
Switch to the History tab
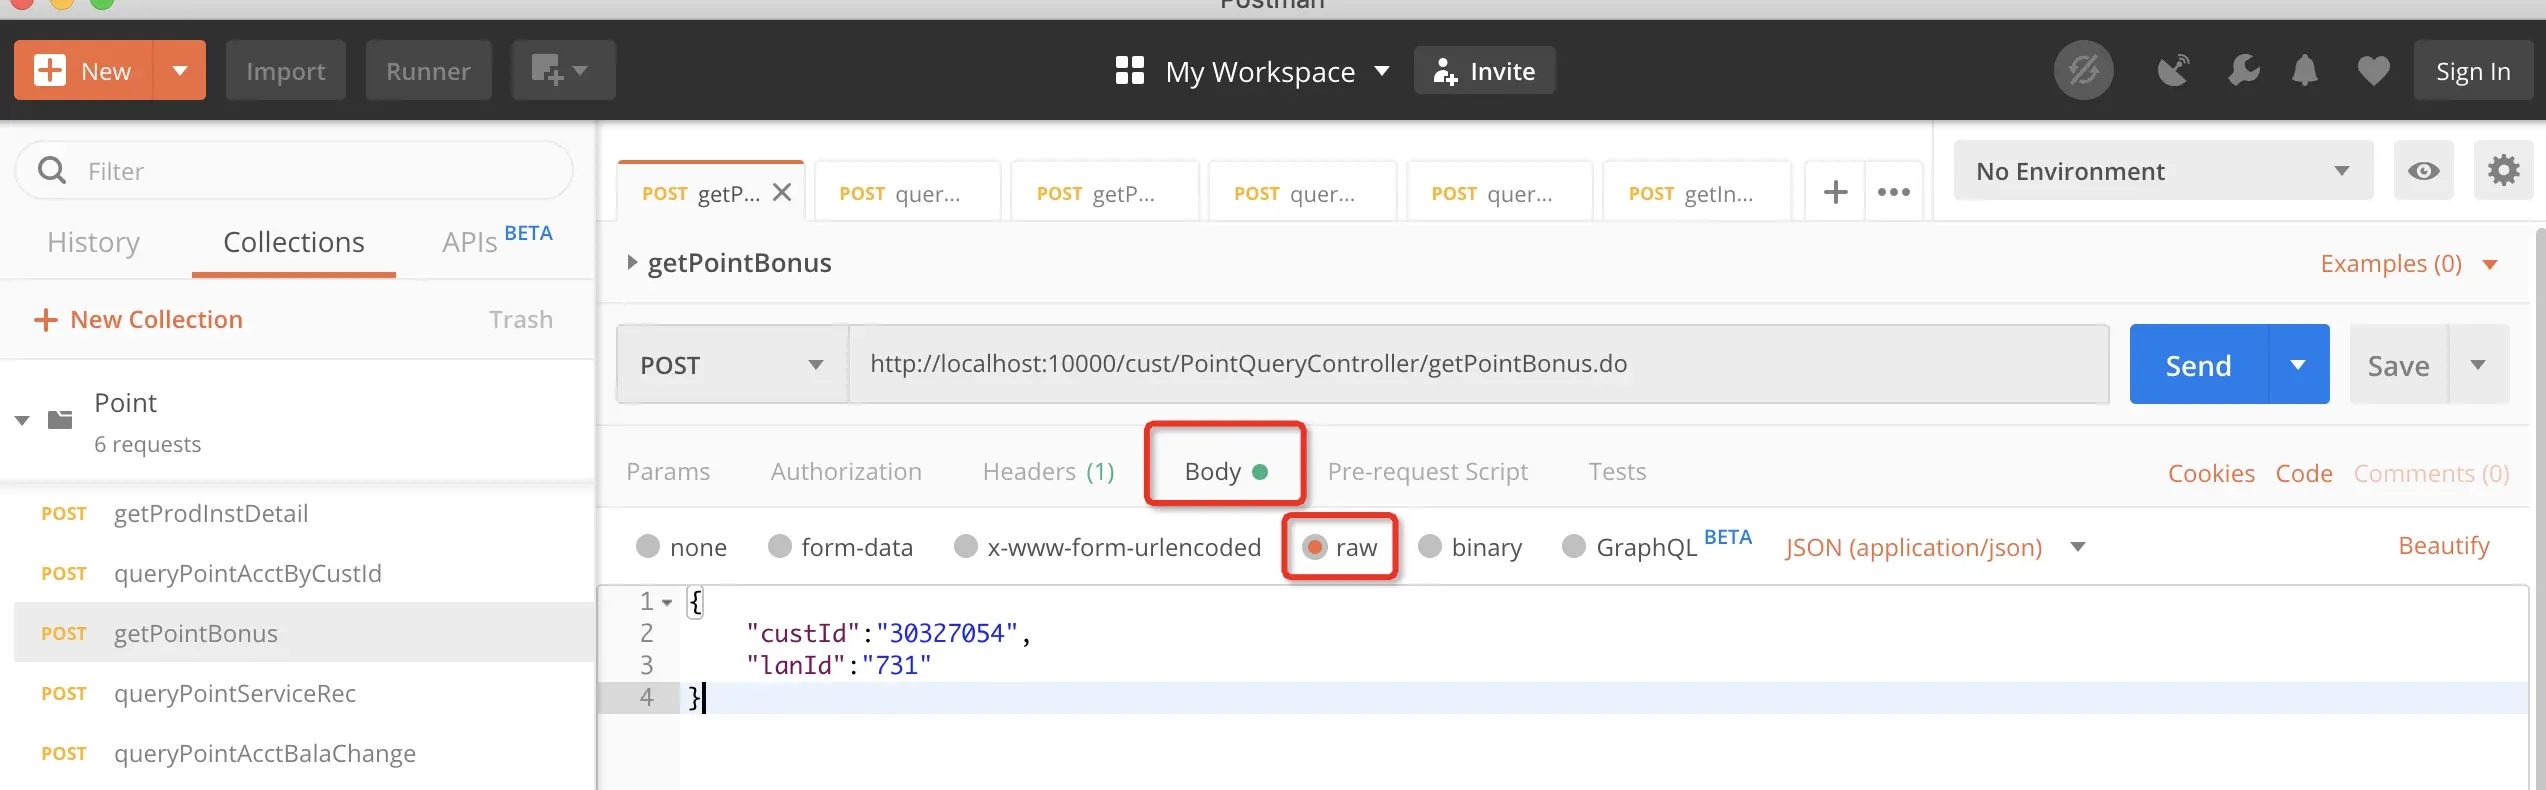coord(94,242)
